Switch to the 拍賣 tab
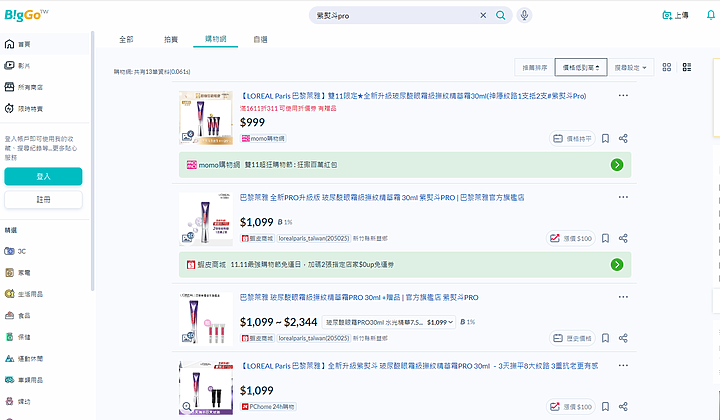 coord(171,39)
